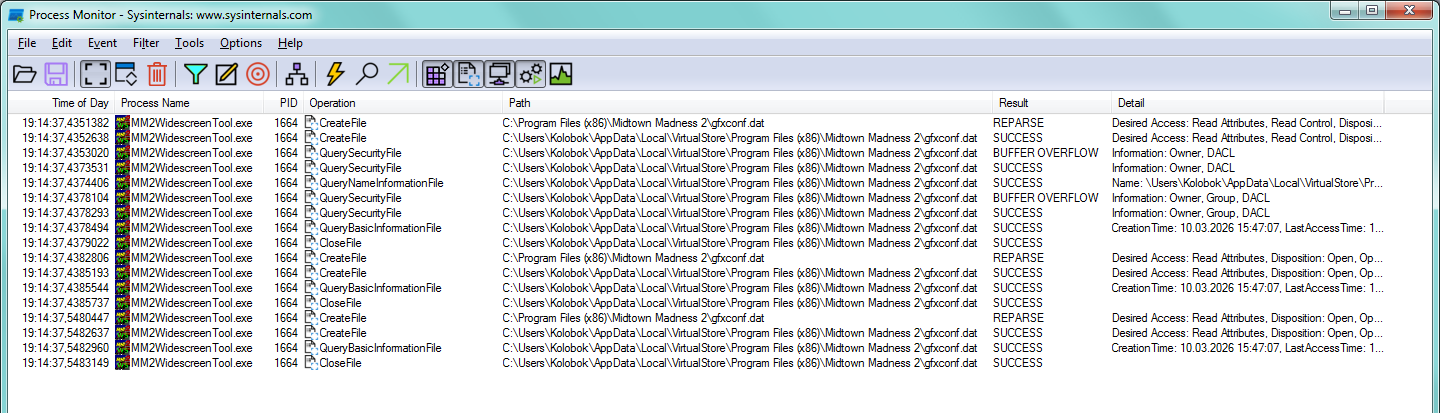Click the Path column header
Screen dimensions: 1440x413
[x=748, y=103]
